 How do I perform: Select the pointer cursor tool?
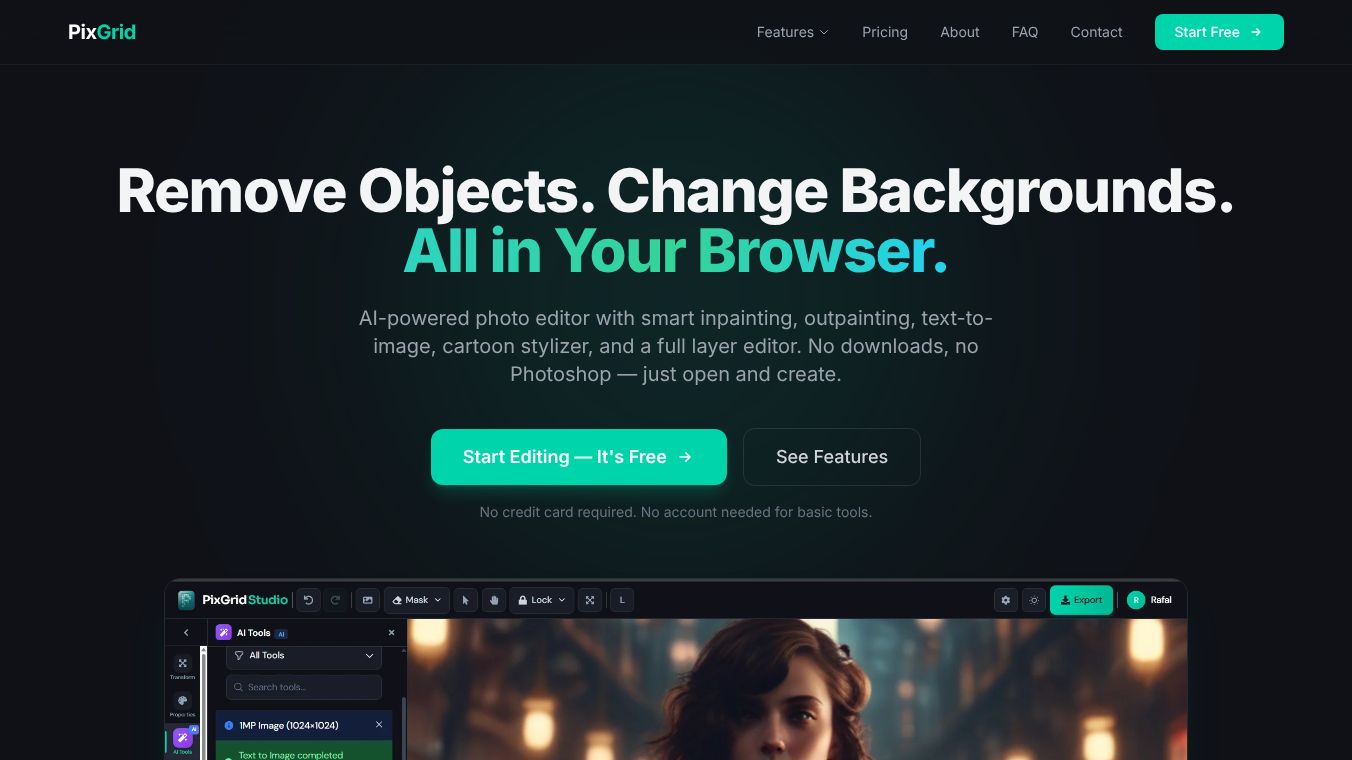[x=465, y=600]
